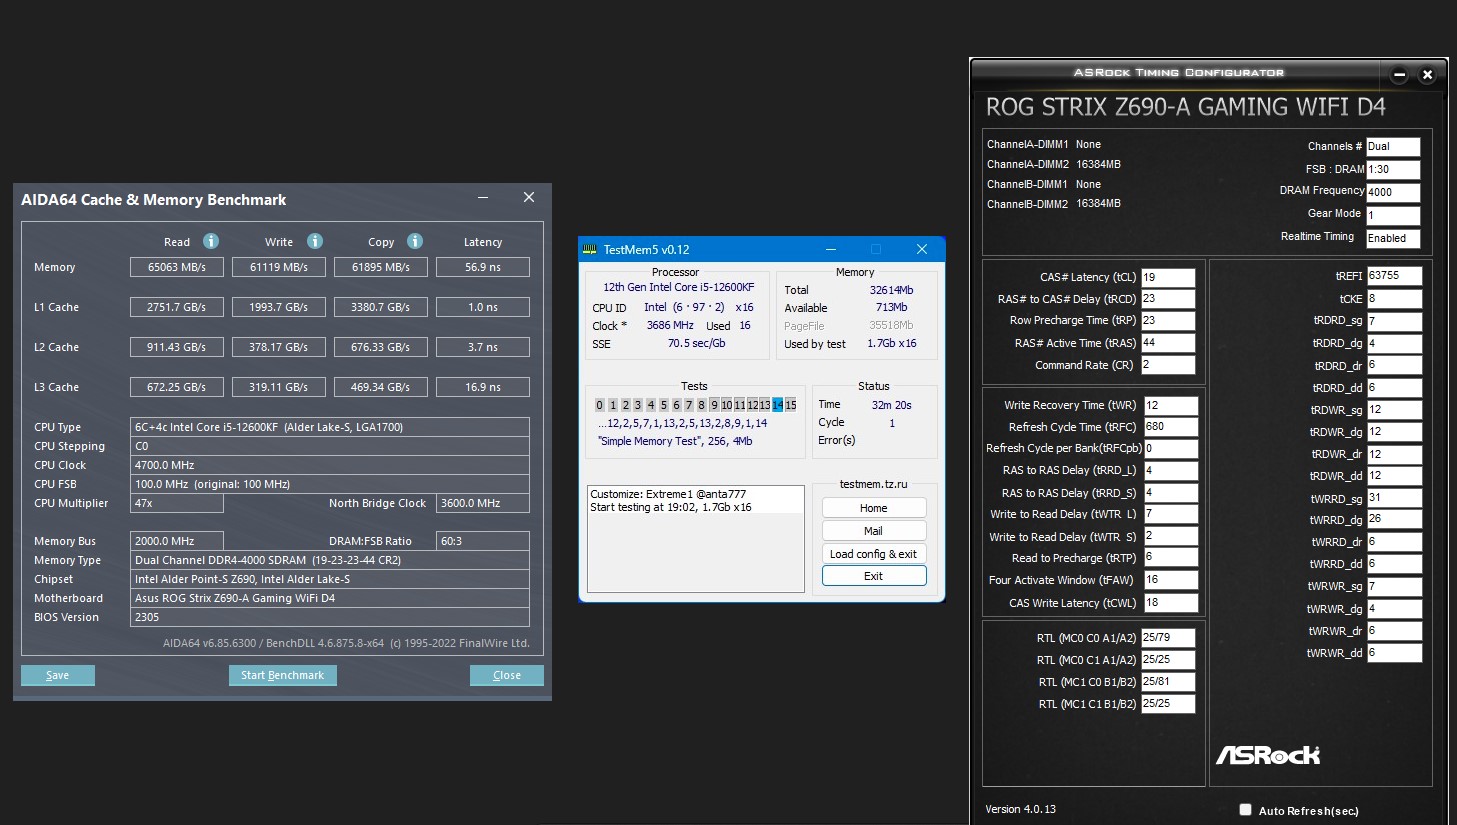
Task: Click the tCKE value field
Action: [1395, 299]
